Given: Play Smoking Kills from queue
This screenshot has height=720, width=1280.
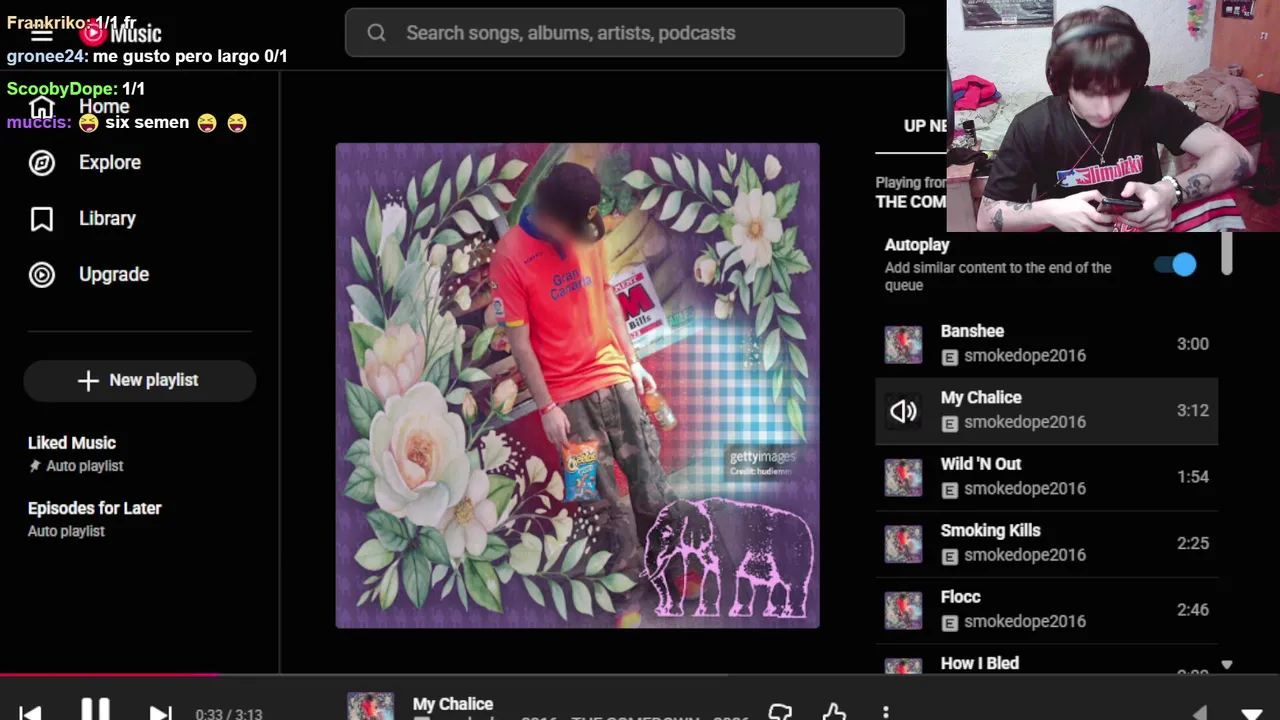Looking at the screenshot, I should click(1046, 543).
